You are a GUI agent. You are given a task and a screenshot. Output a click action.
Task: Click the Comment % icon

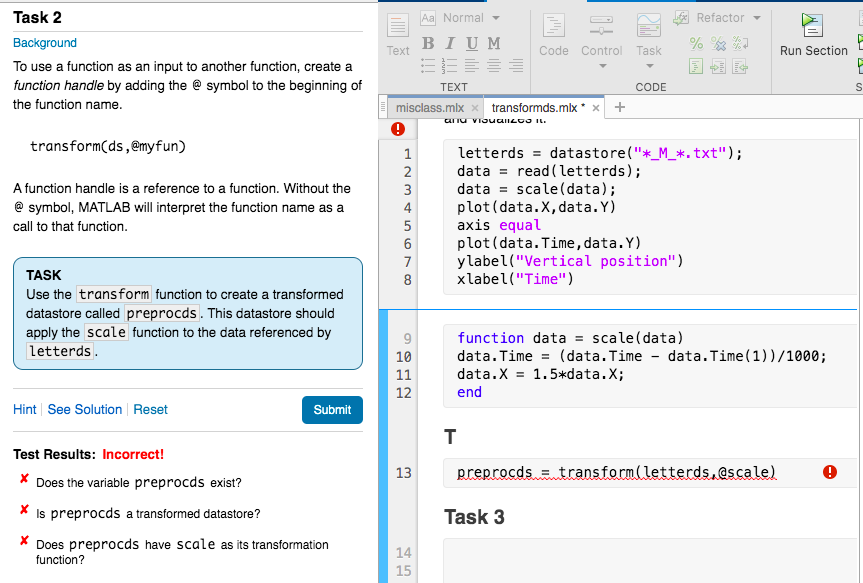696,44
